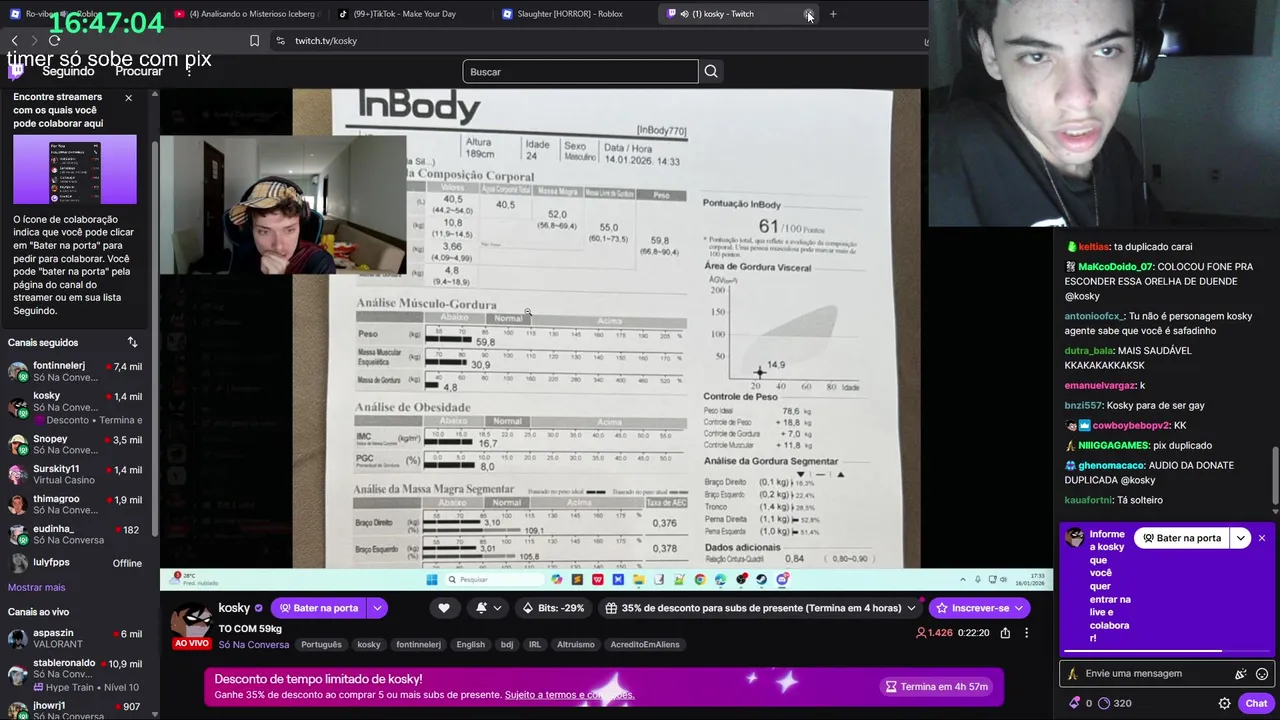Click Bater na porta in chat banner
This screenshot has width=1280, height=720.
pyautogui.click(x=1182, y=538)
